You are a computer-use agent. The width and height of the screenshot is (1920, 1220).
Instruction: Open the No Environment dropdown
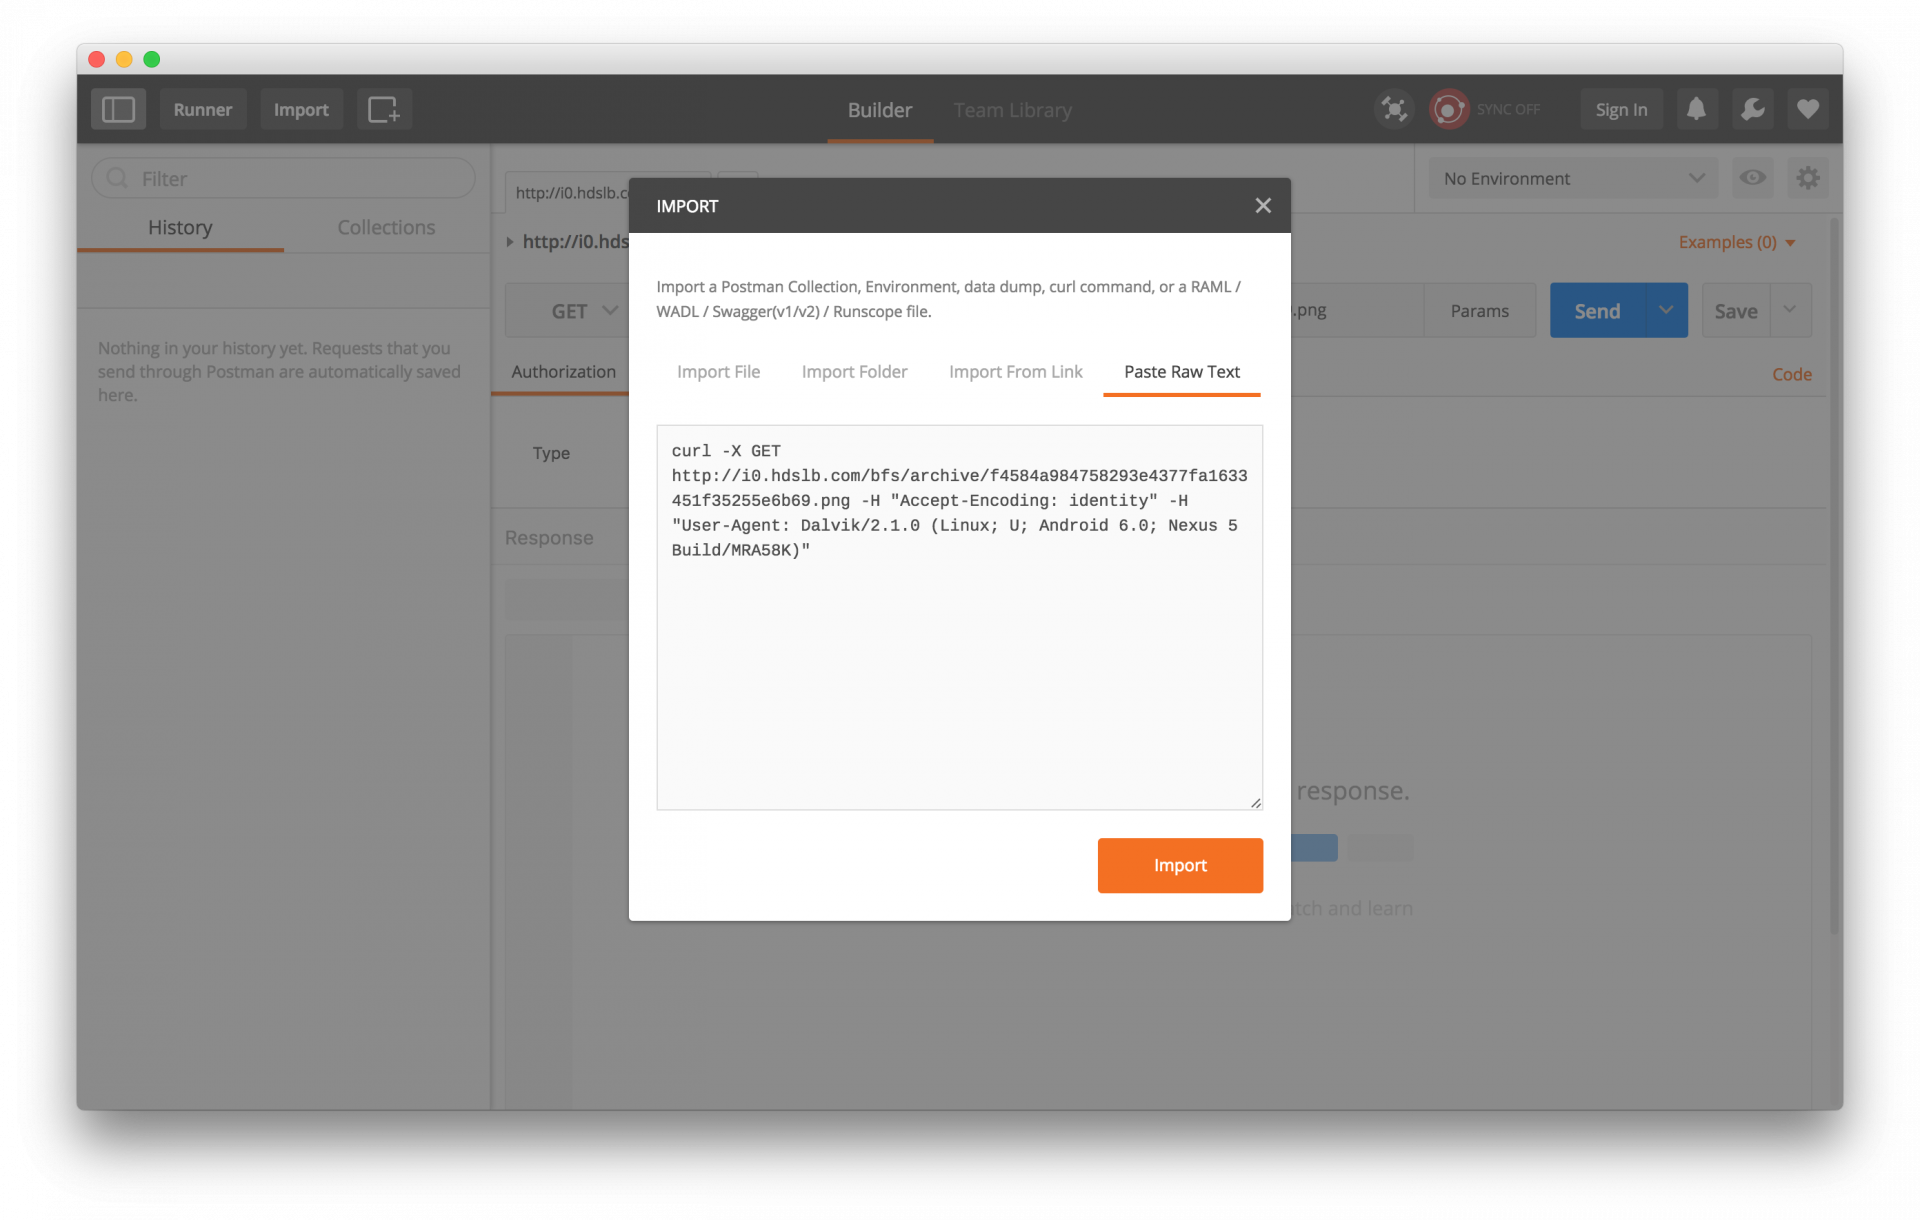tap(1573, 178)
